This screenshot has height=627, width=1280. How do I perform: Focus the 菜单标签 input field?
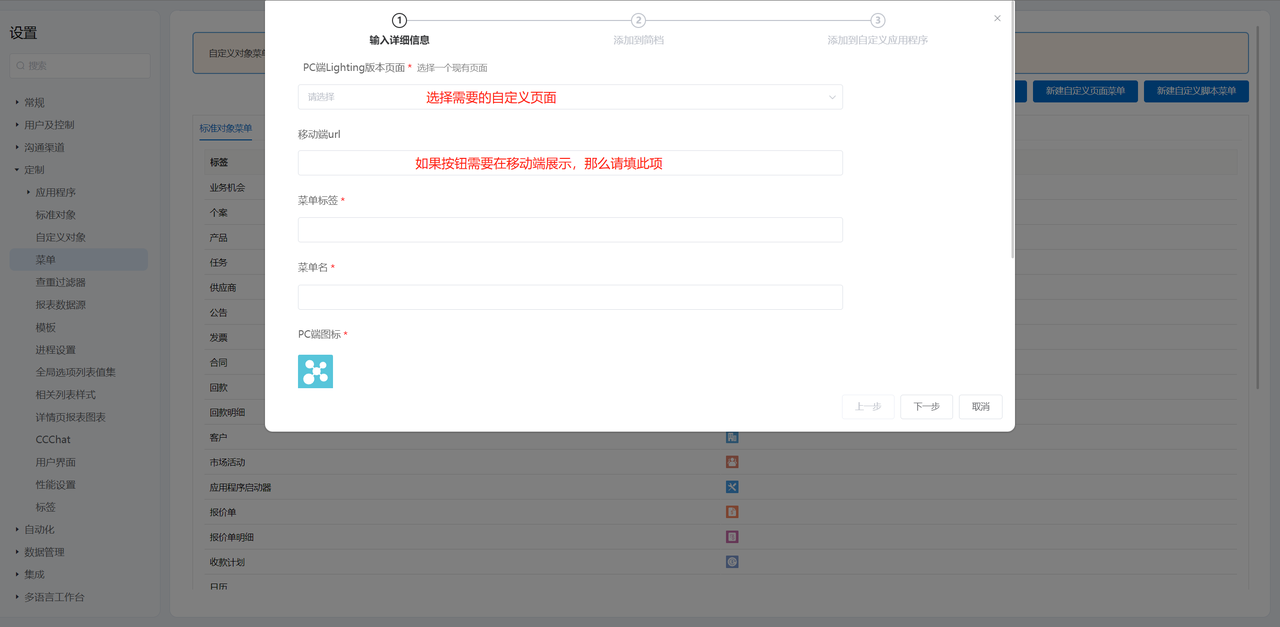click(x=570, y=230)
